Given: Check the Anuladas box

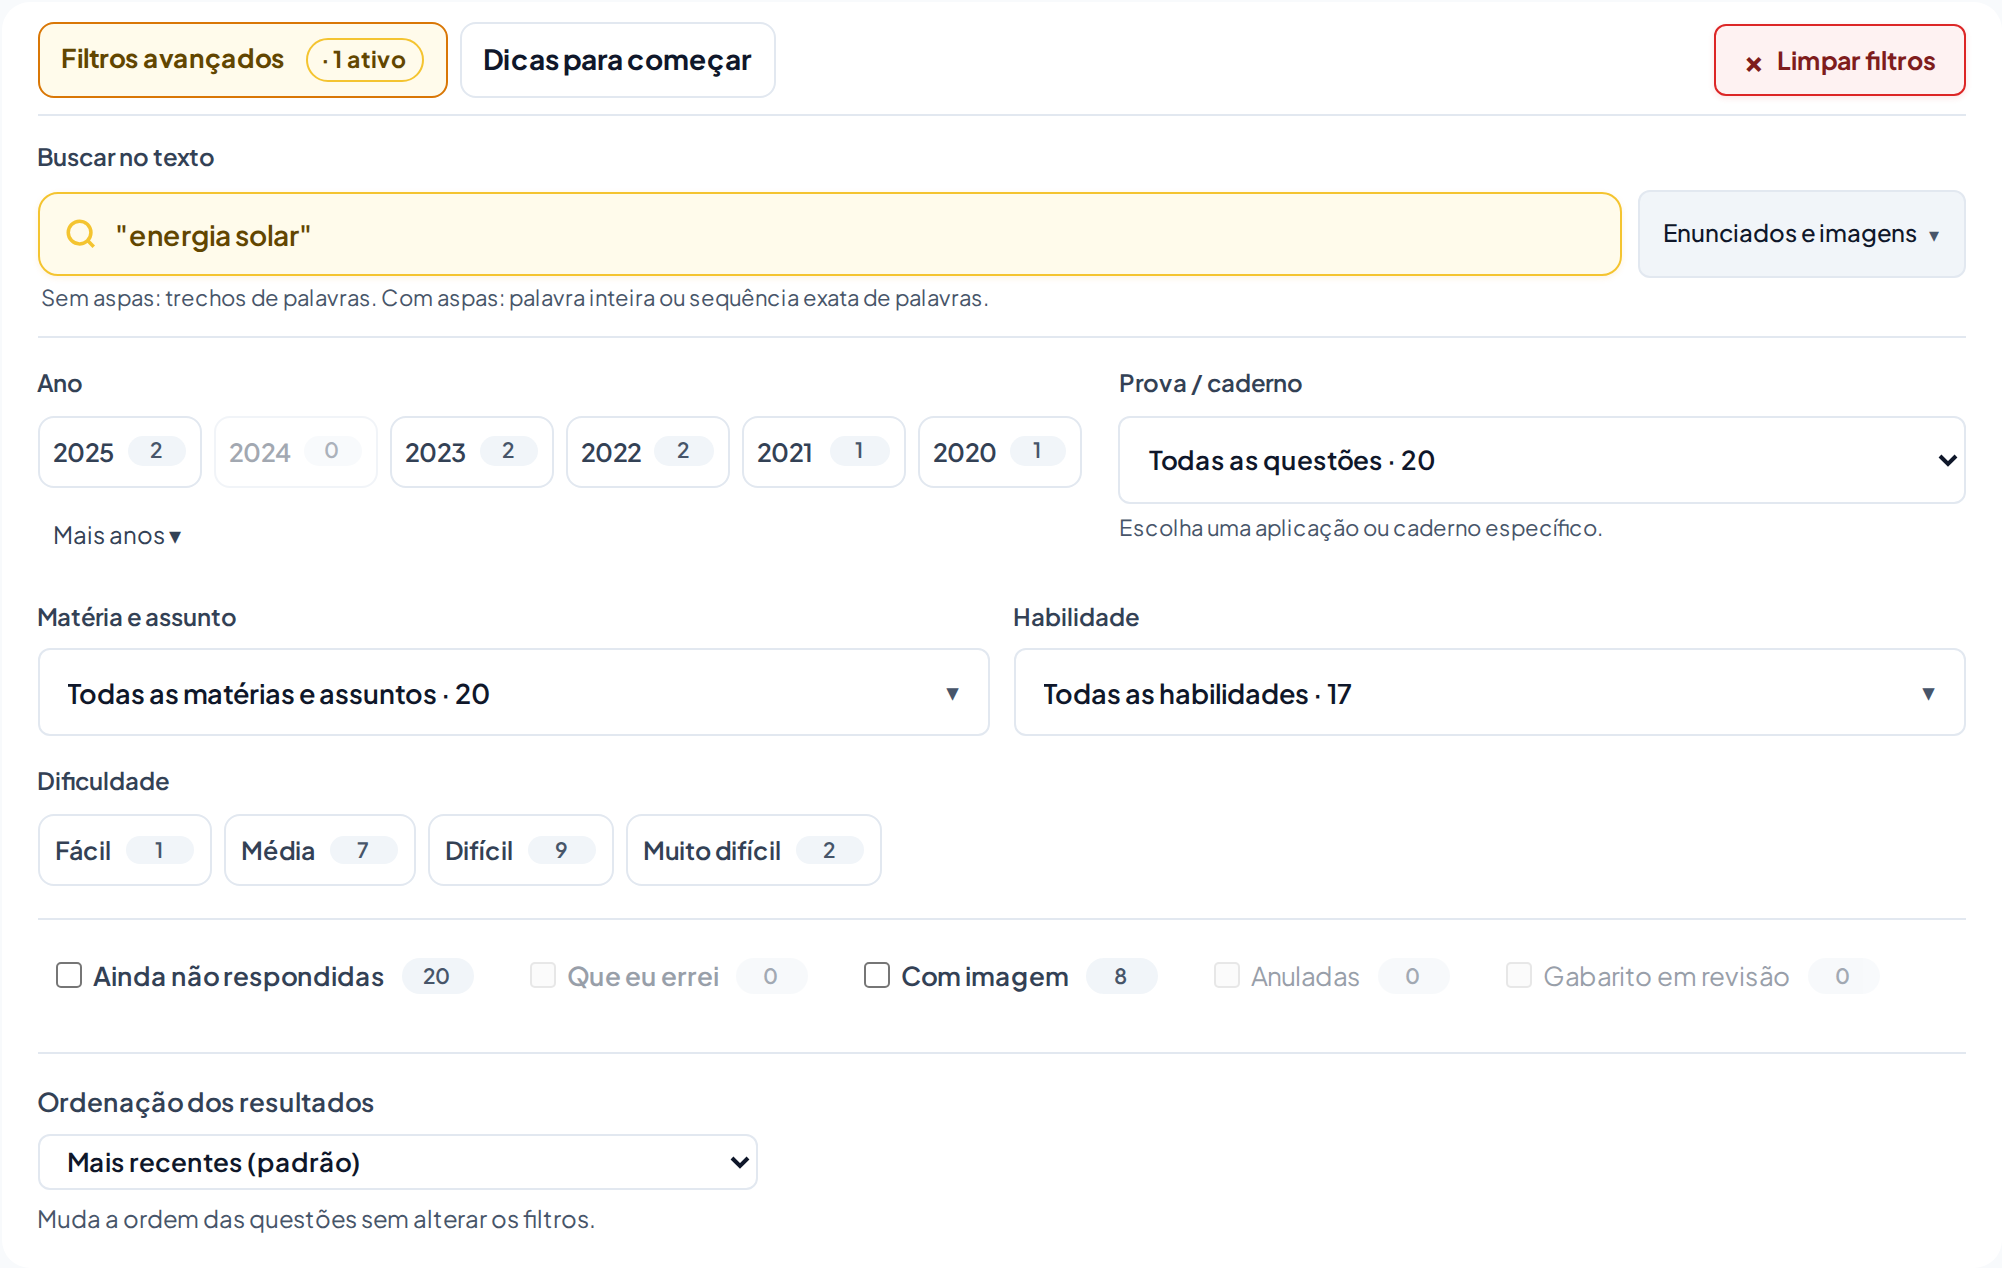Looking at the screenshot, I should coord(1227,975).
